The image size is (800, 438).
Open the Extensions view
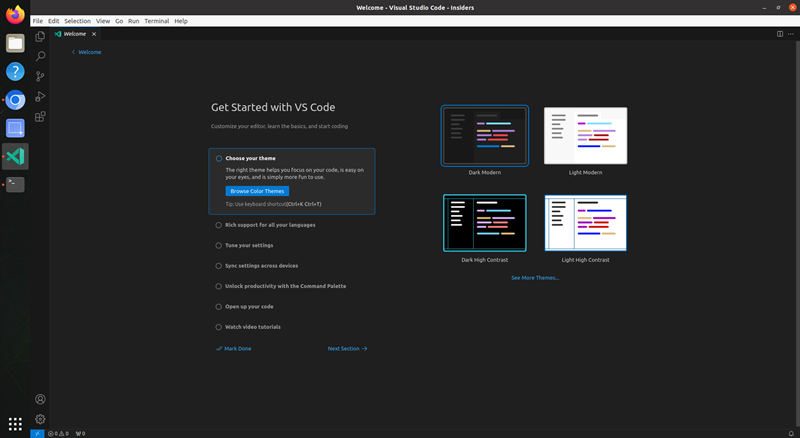click(40, 116)
